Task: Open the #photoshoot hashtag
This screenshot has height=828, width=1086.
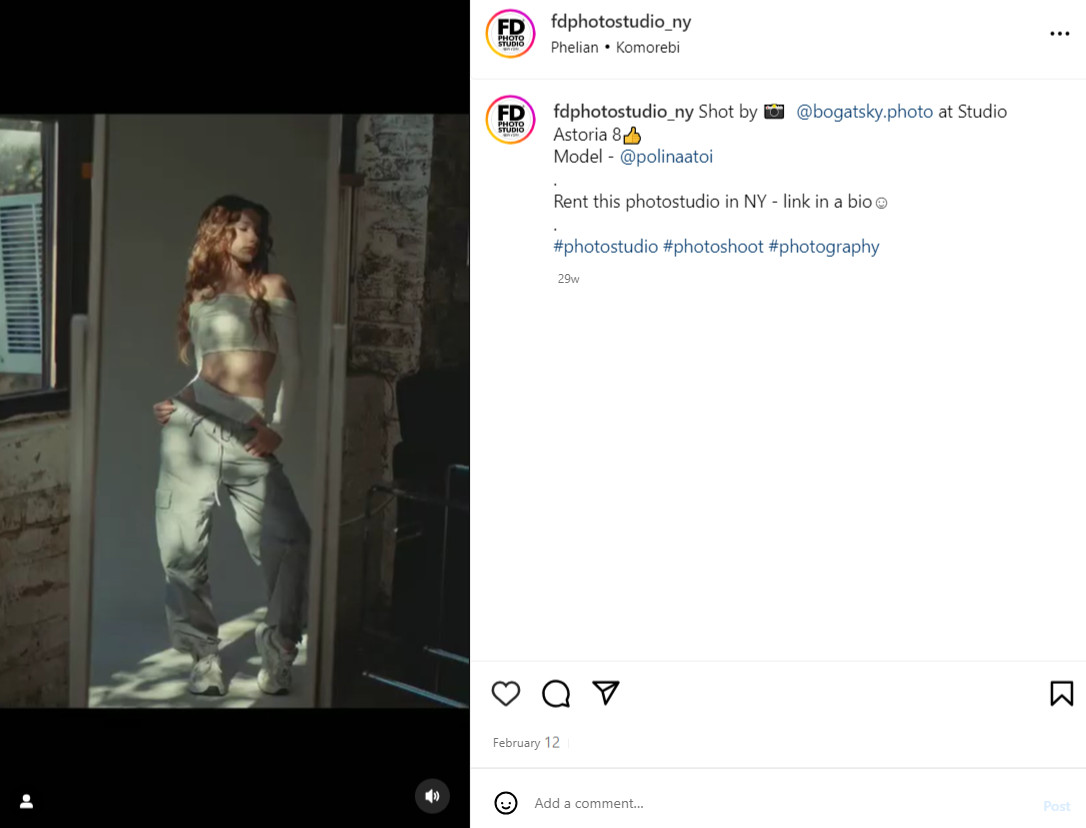Action: [713, 247]
